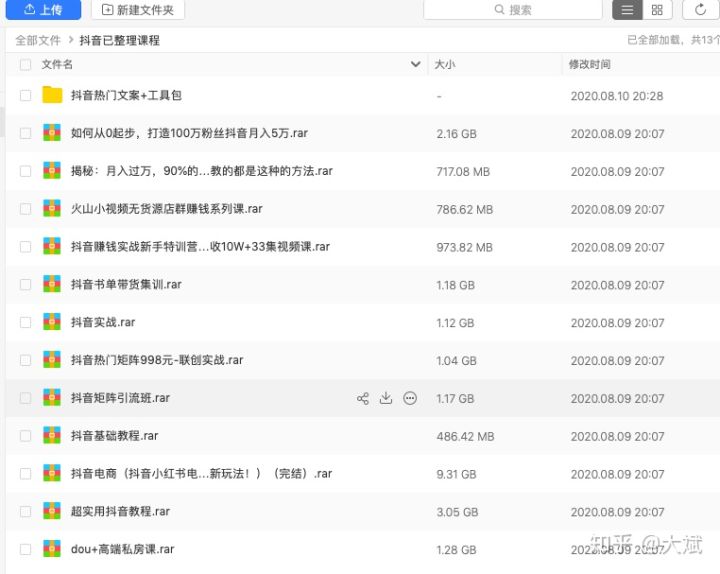720x574 pixels.
Task: Open 抖音电商（抖音小红书电…新玩法！）（完结）.rar
Action: [201, 474]
